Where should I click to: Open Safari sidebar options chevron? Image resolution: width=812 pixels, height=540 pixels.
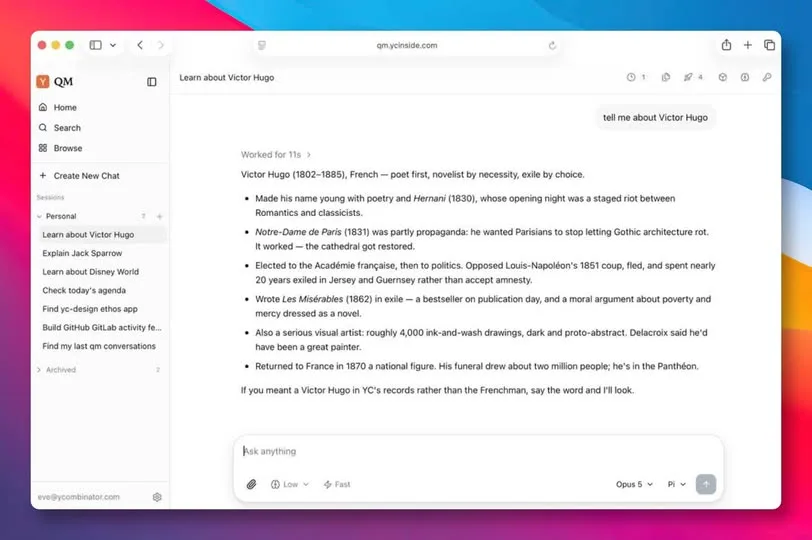click(113, 45)
